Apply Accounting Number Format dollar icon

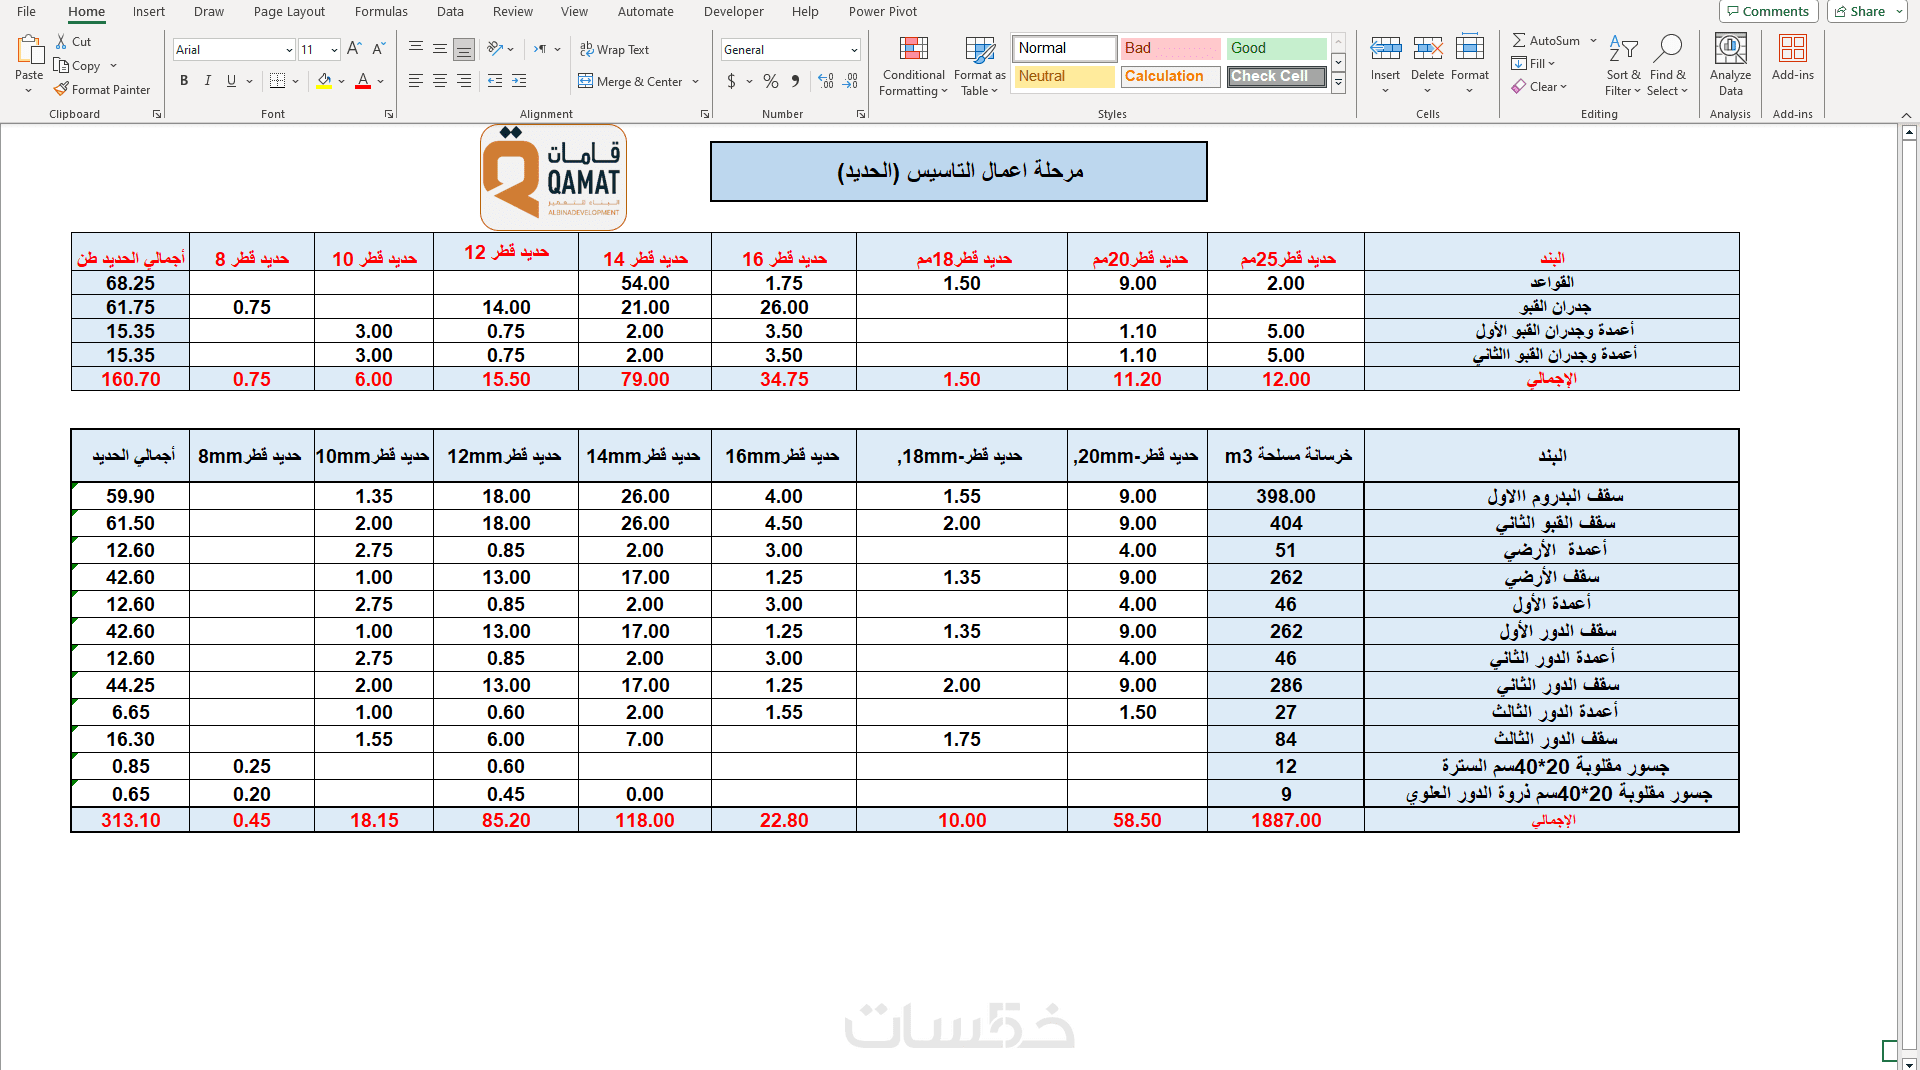[x=731, y=81]
